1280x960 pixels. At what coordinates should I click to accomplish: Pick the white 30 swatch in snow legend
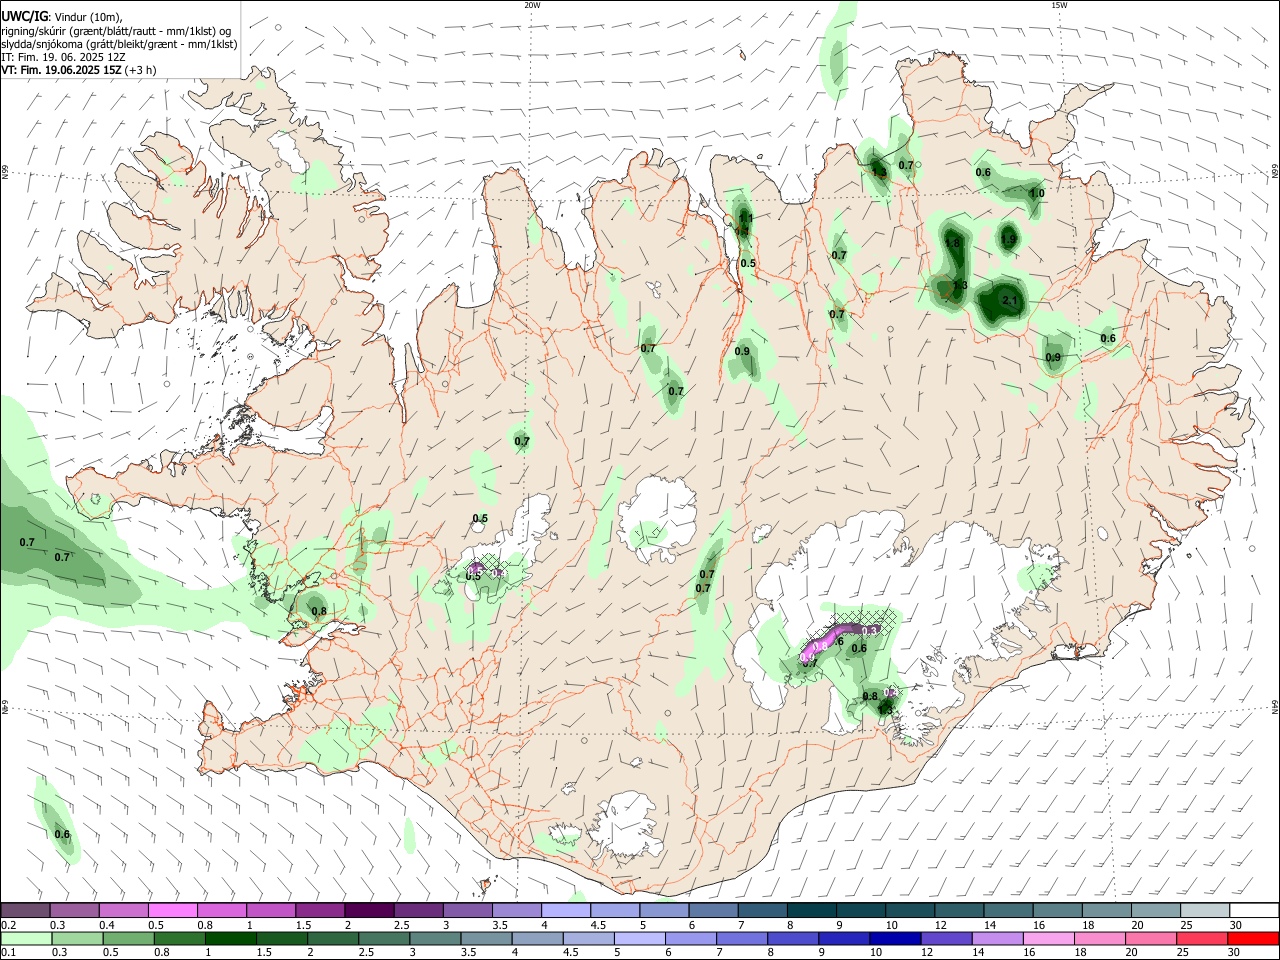1254,910
